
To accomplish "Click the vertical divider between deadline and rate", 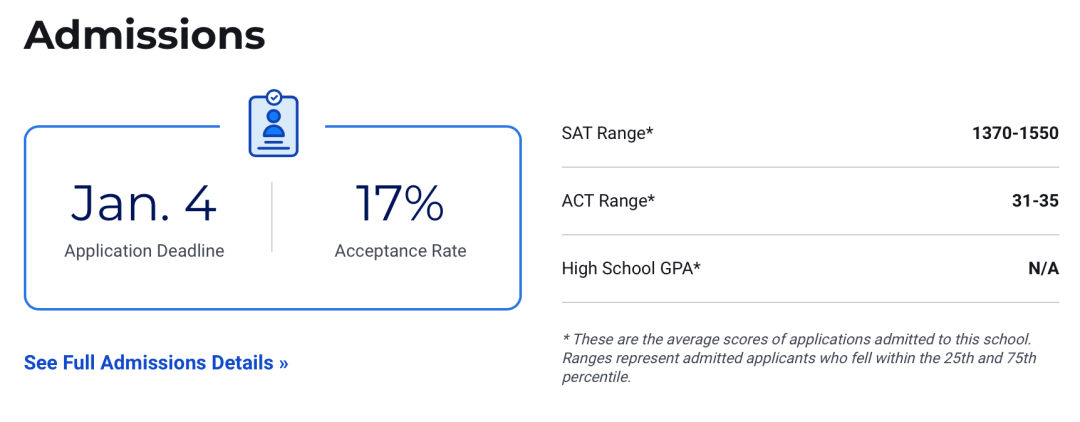I will (272, 217).
